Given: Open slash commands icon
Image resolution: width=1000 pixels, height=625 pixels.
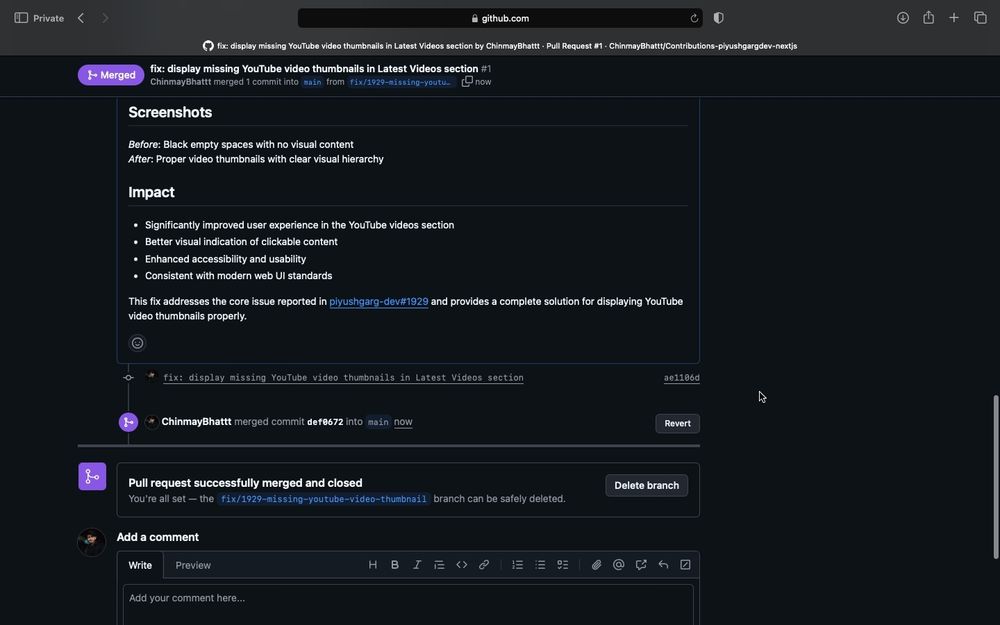Looking at the screenshot, I should (x=686, y=564).
